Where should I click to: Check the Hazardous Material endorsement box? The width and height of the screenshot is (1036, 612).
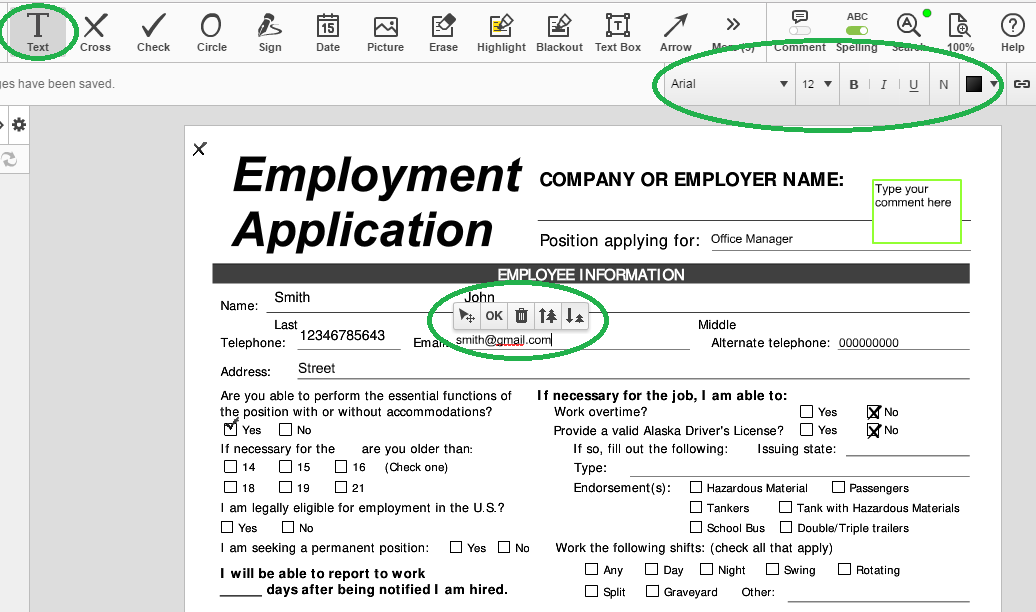[696, 487]
